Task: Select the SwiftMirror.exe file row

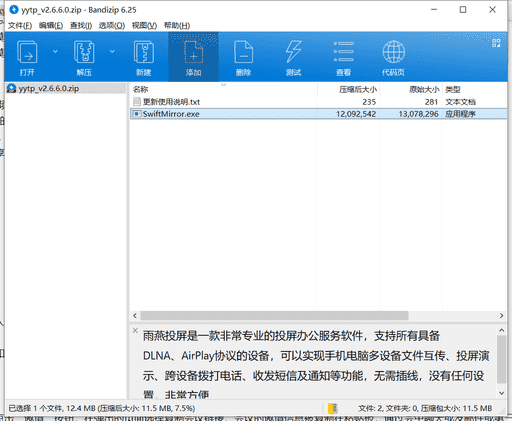Action: (318, 114)
